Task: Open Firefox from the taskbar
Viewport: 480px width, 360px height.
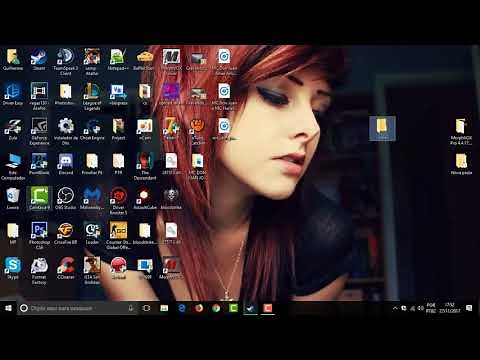Action: (199, 308)
